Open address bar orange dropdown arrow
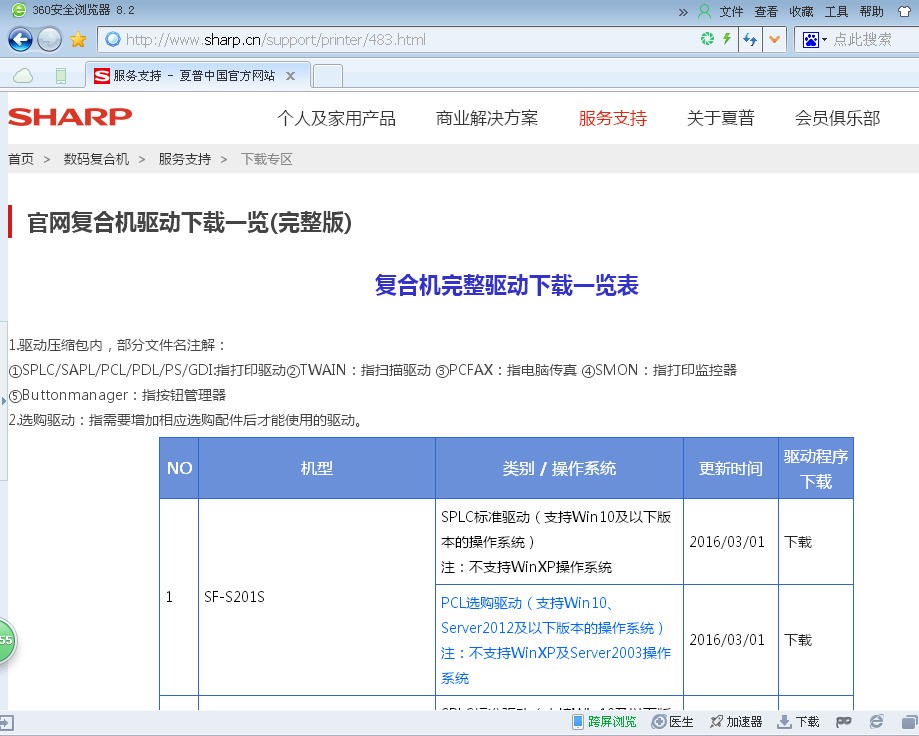The image size is (919, 736). [774, 40]
